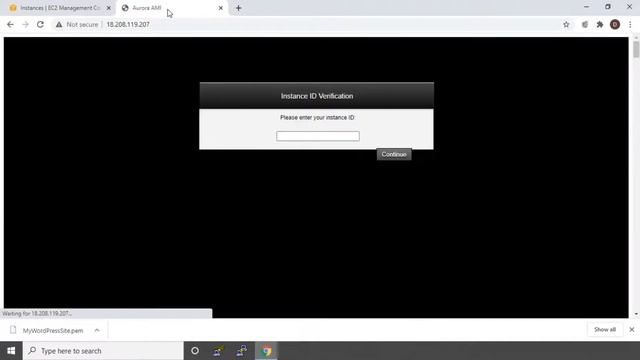Image resolution: width=640 pixels, height=360 pixels.
Task: Open Cortana circle icon on taskbar
Action: click(x=195, y=351)
